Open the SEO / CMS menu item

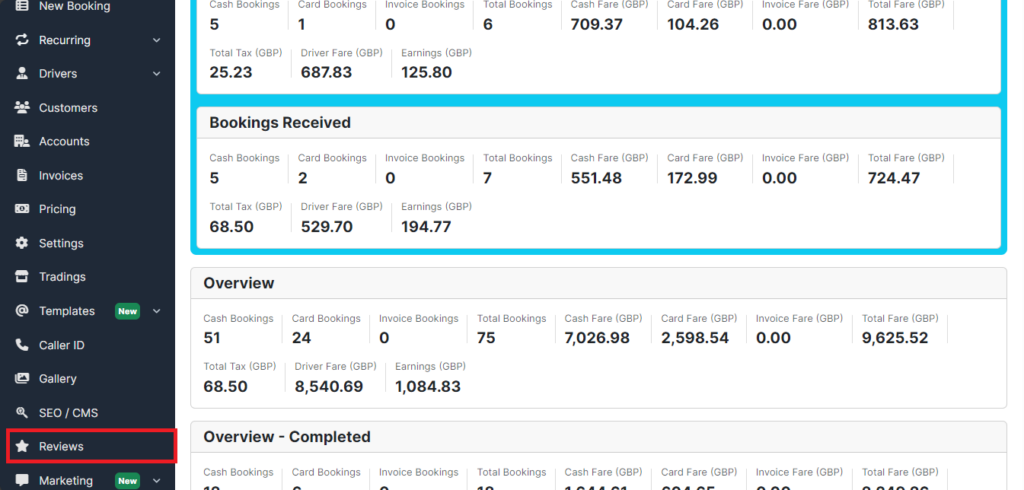68,413
